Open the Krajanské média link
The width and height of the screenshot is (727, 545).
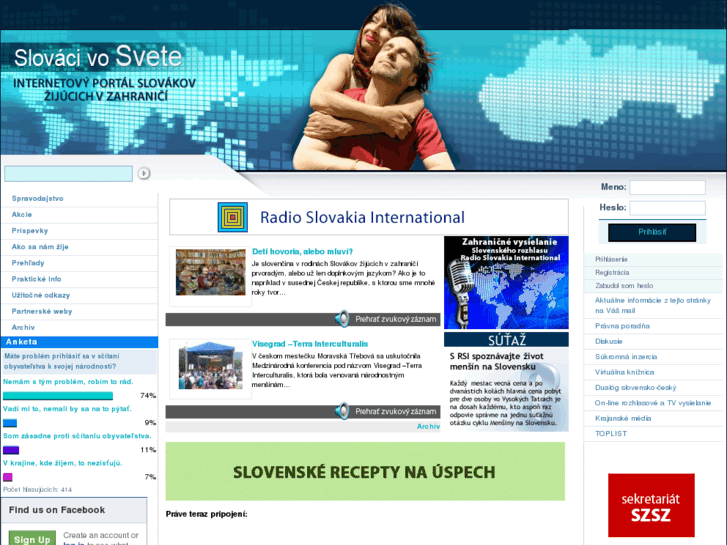[623, 418]
